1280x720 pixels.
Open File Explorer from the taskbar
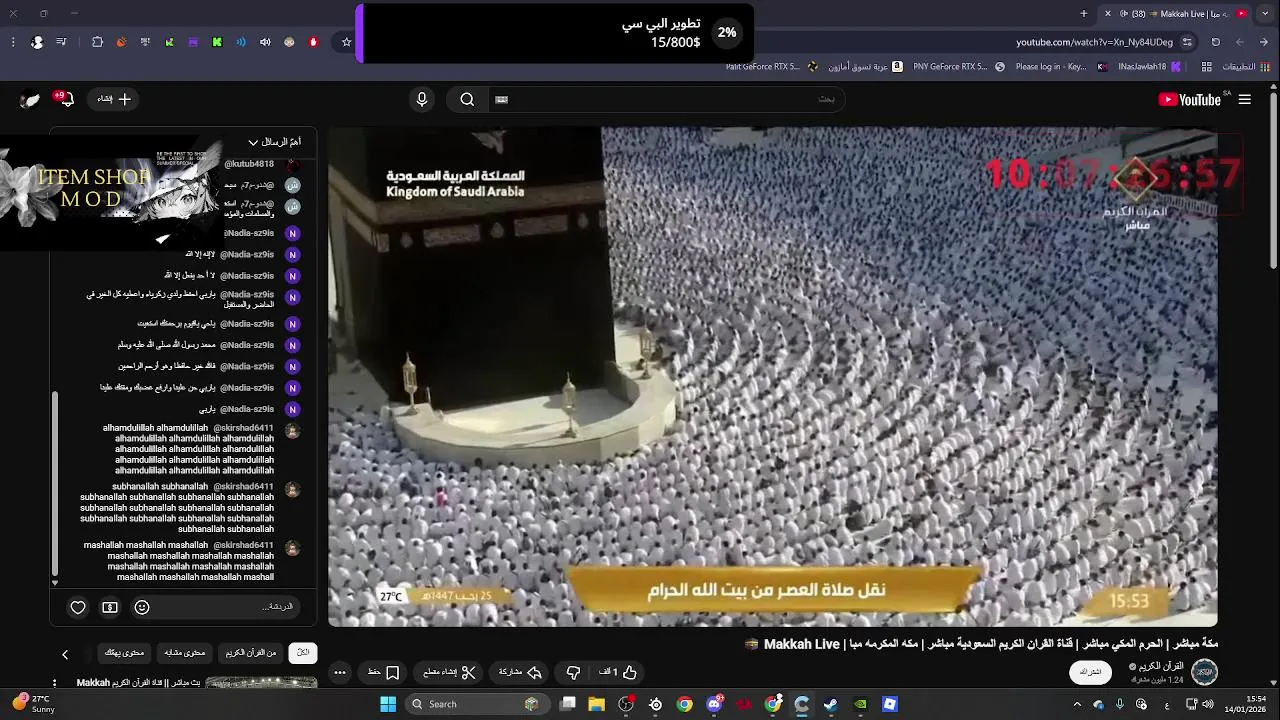click(597, 704)
